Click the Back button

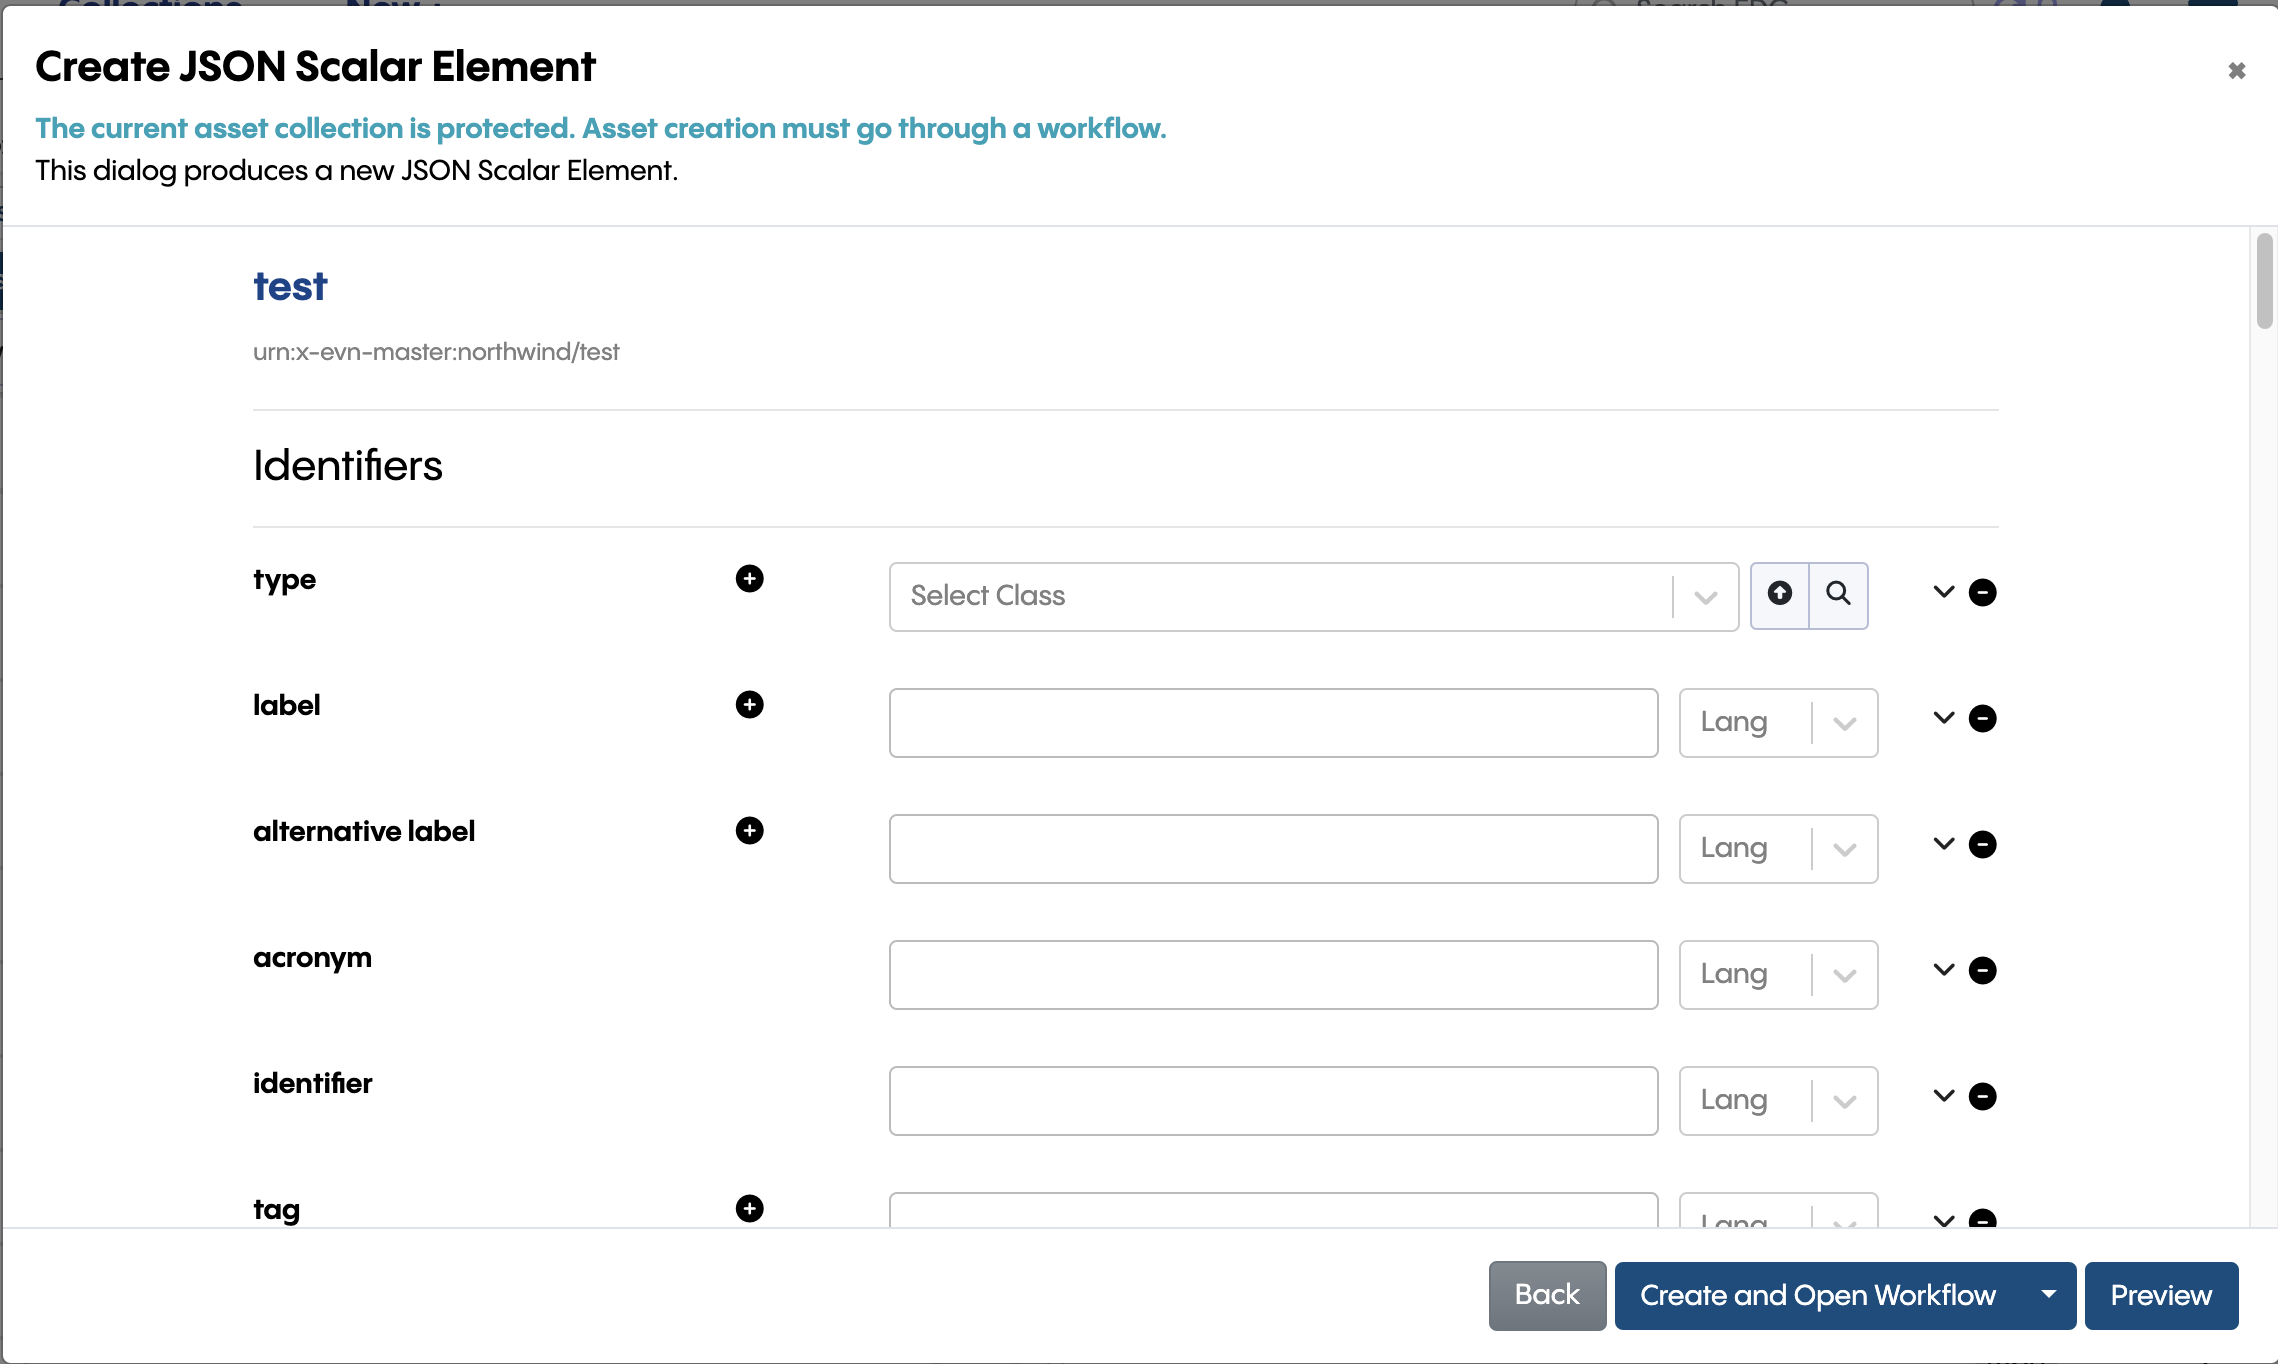(1547, 1295)
